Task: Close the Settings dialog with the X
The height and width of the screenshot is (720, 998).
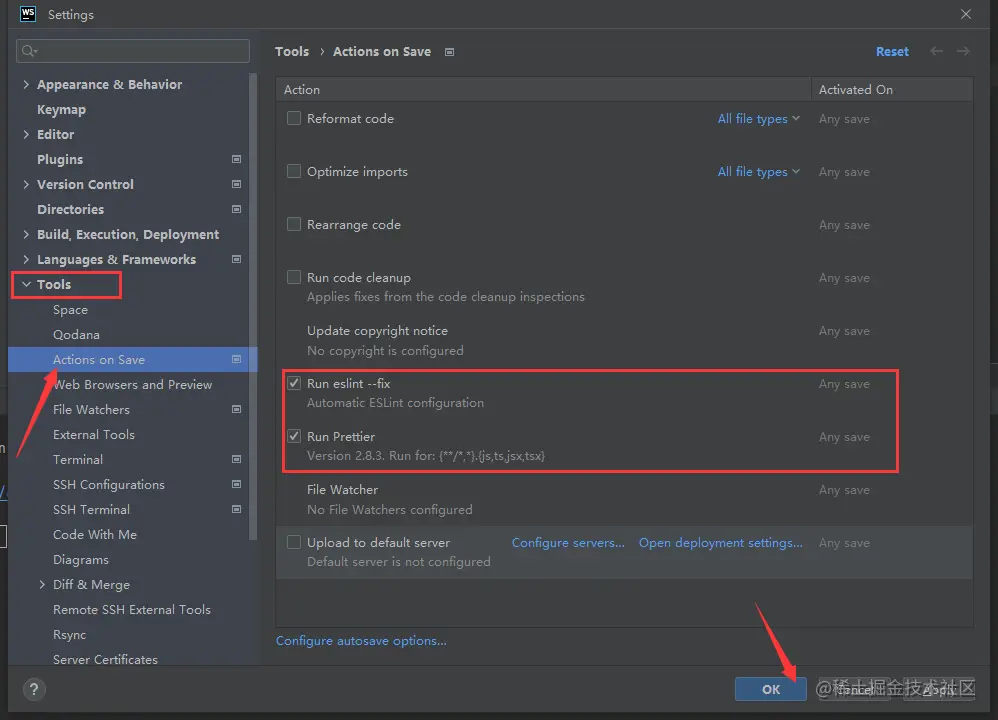Action: pyautogui.click(x=966, y=14)
